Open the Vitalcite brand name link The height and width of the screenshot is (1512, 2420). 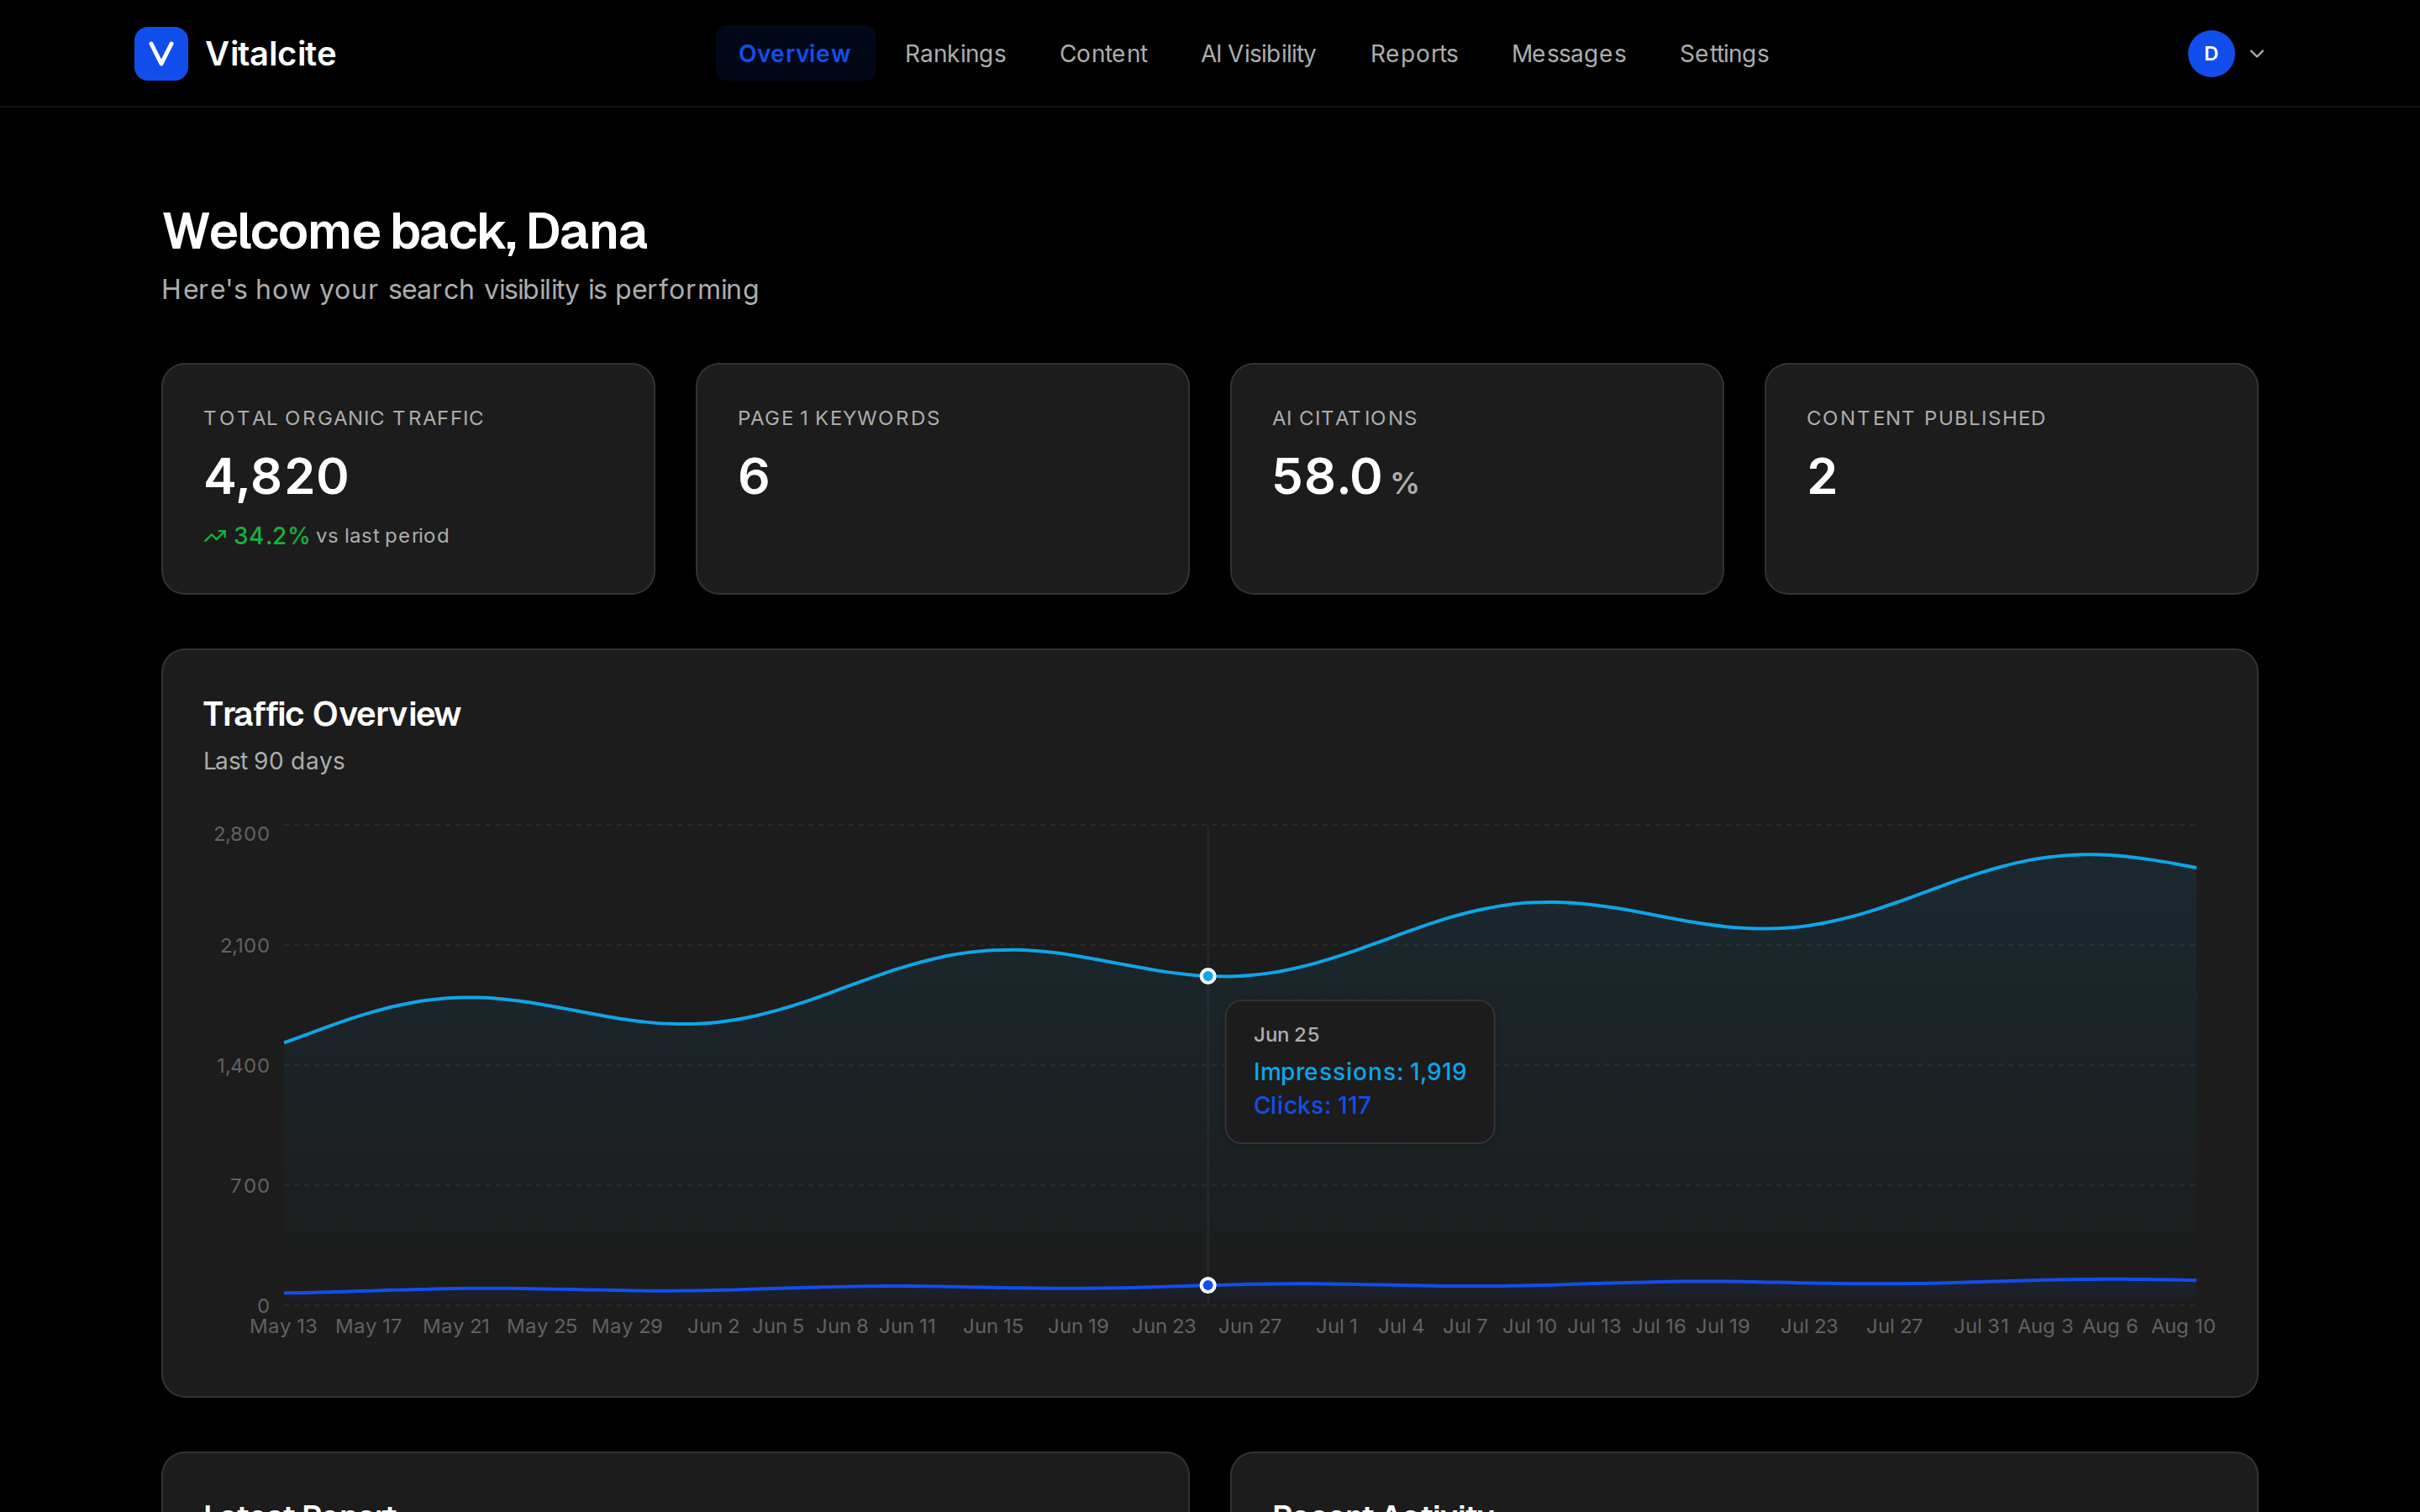click(x=270, y=54)
